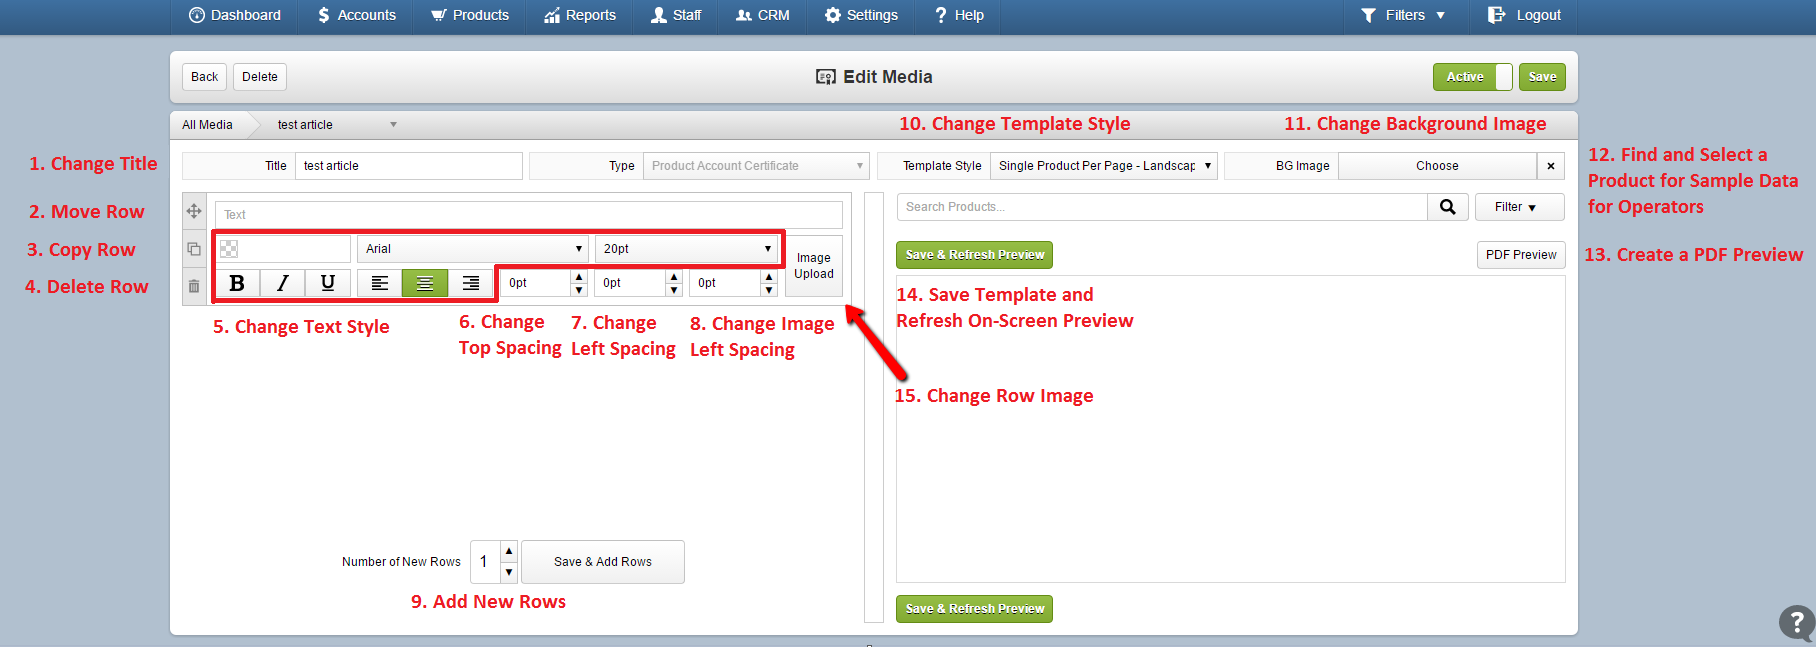1816x647 pixels.
Task: Toggle italic text formatting
Action: [283, 283]
